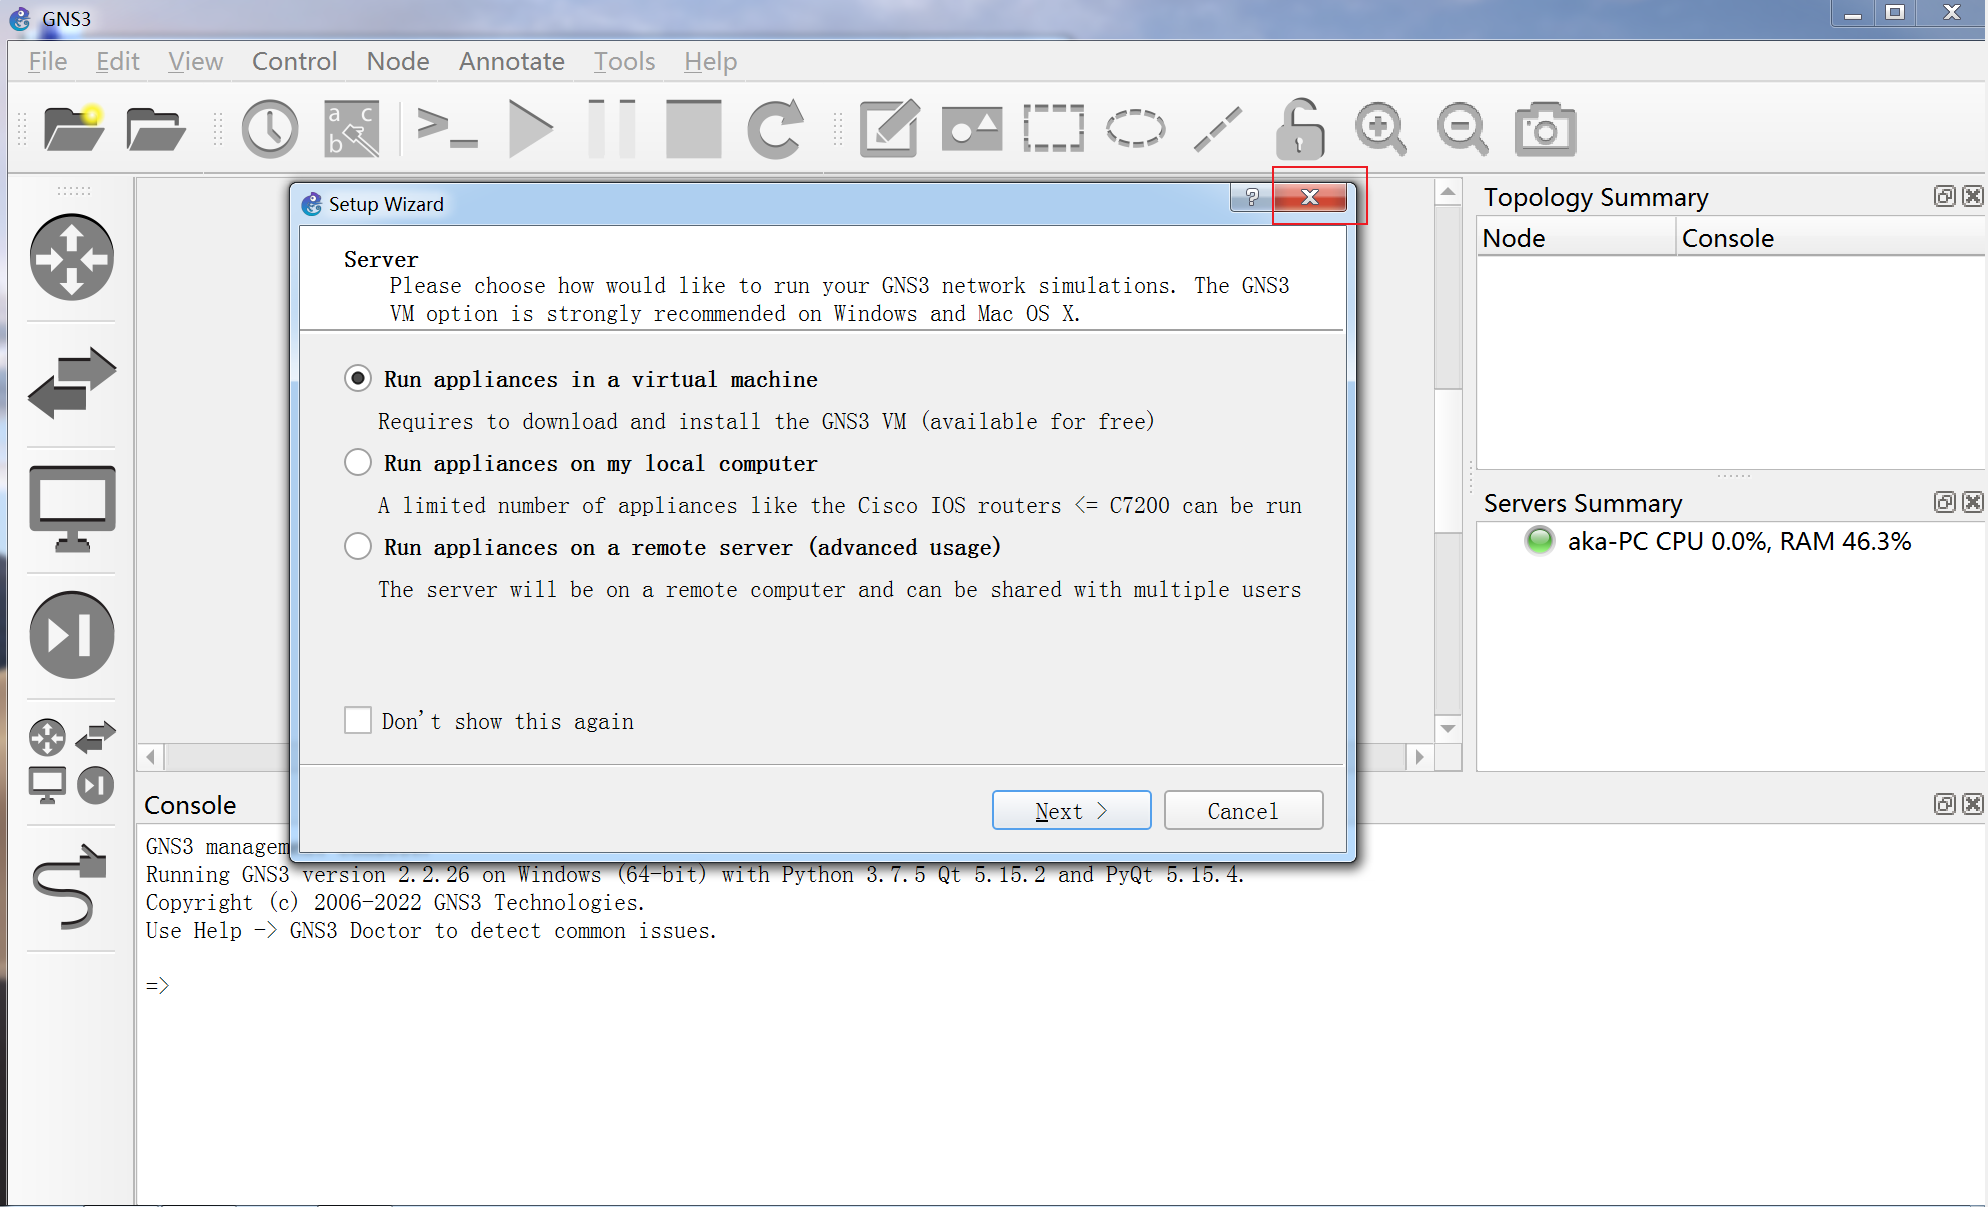Screen dimensions: 1988x1207
Task: Stop all nodes with stop icon
Action: (694, 129)
